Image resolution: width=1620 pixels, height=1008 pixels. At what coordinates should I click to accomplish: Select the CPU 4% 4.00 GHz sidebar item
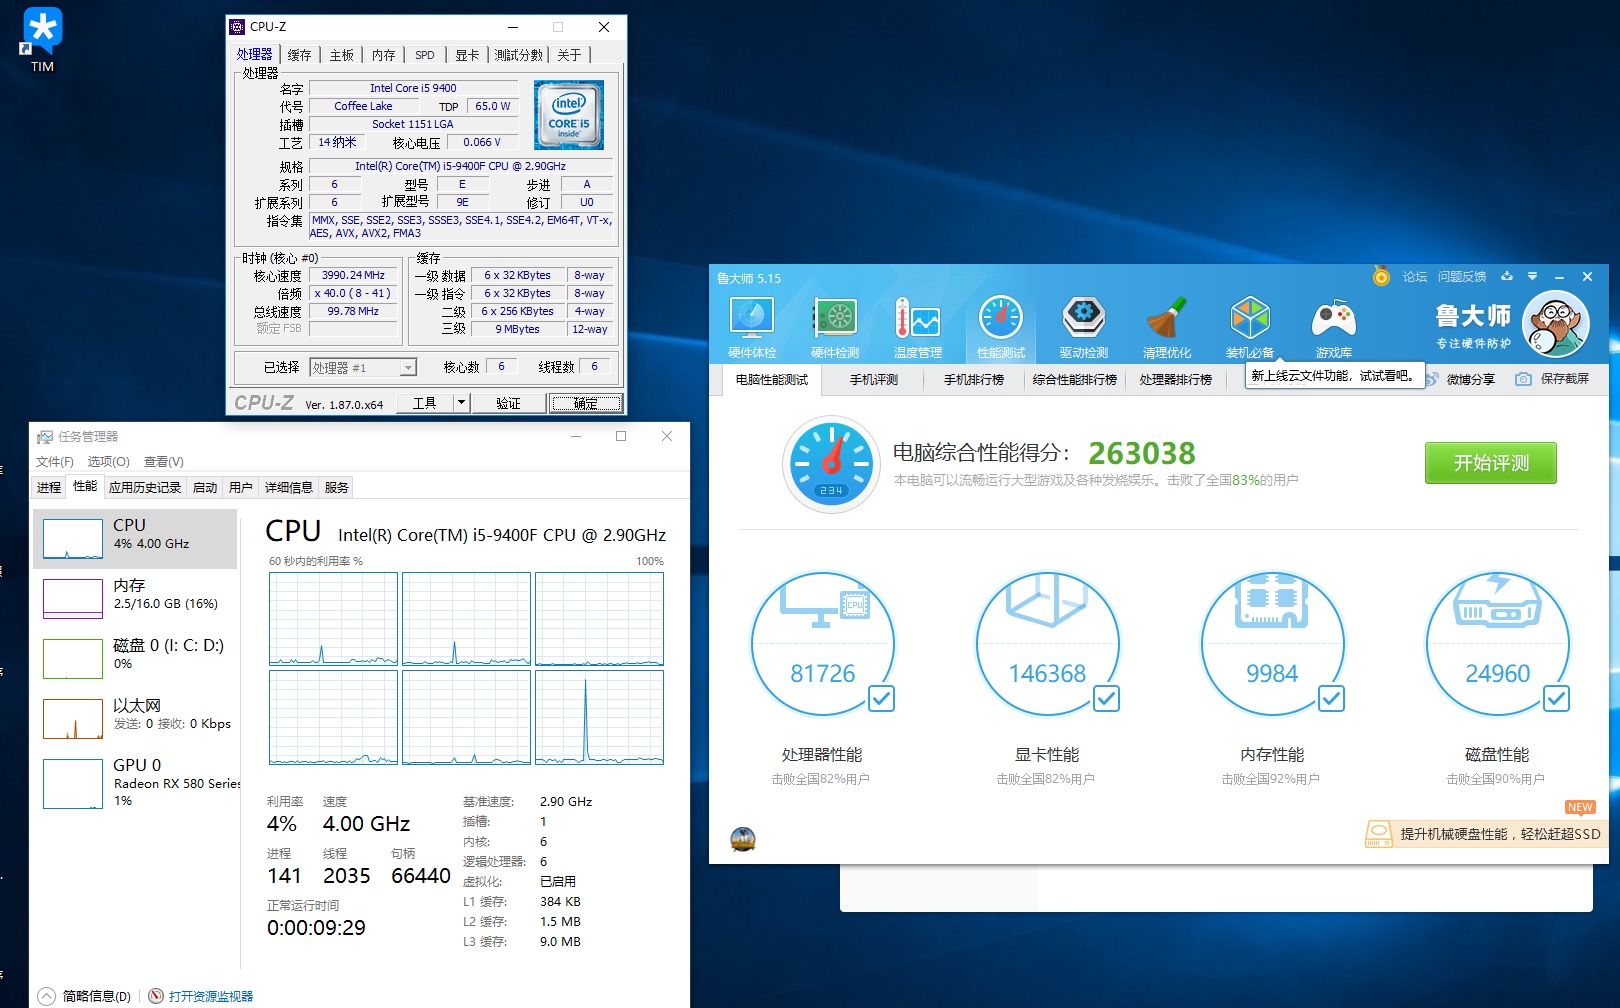[x=135, y=538]
